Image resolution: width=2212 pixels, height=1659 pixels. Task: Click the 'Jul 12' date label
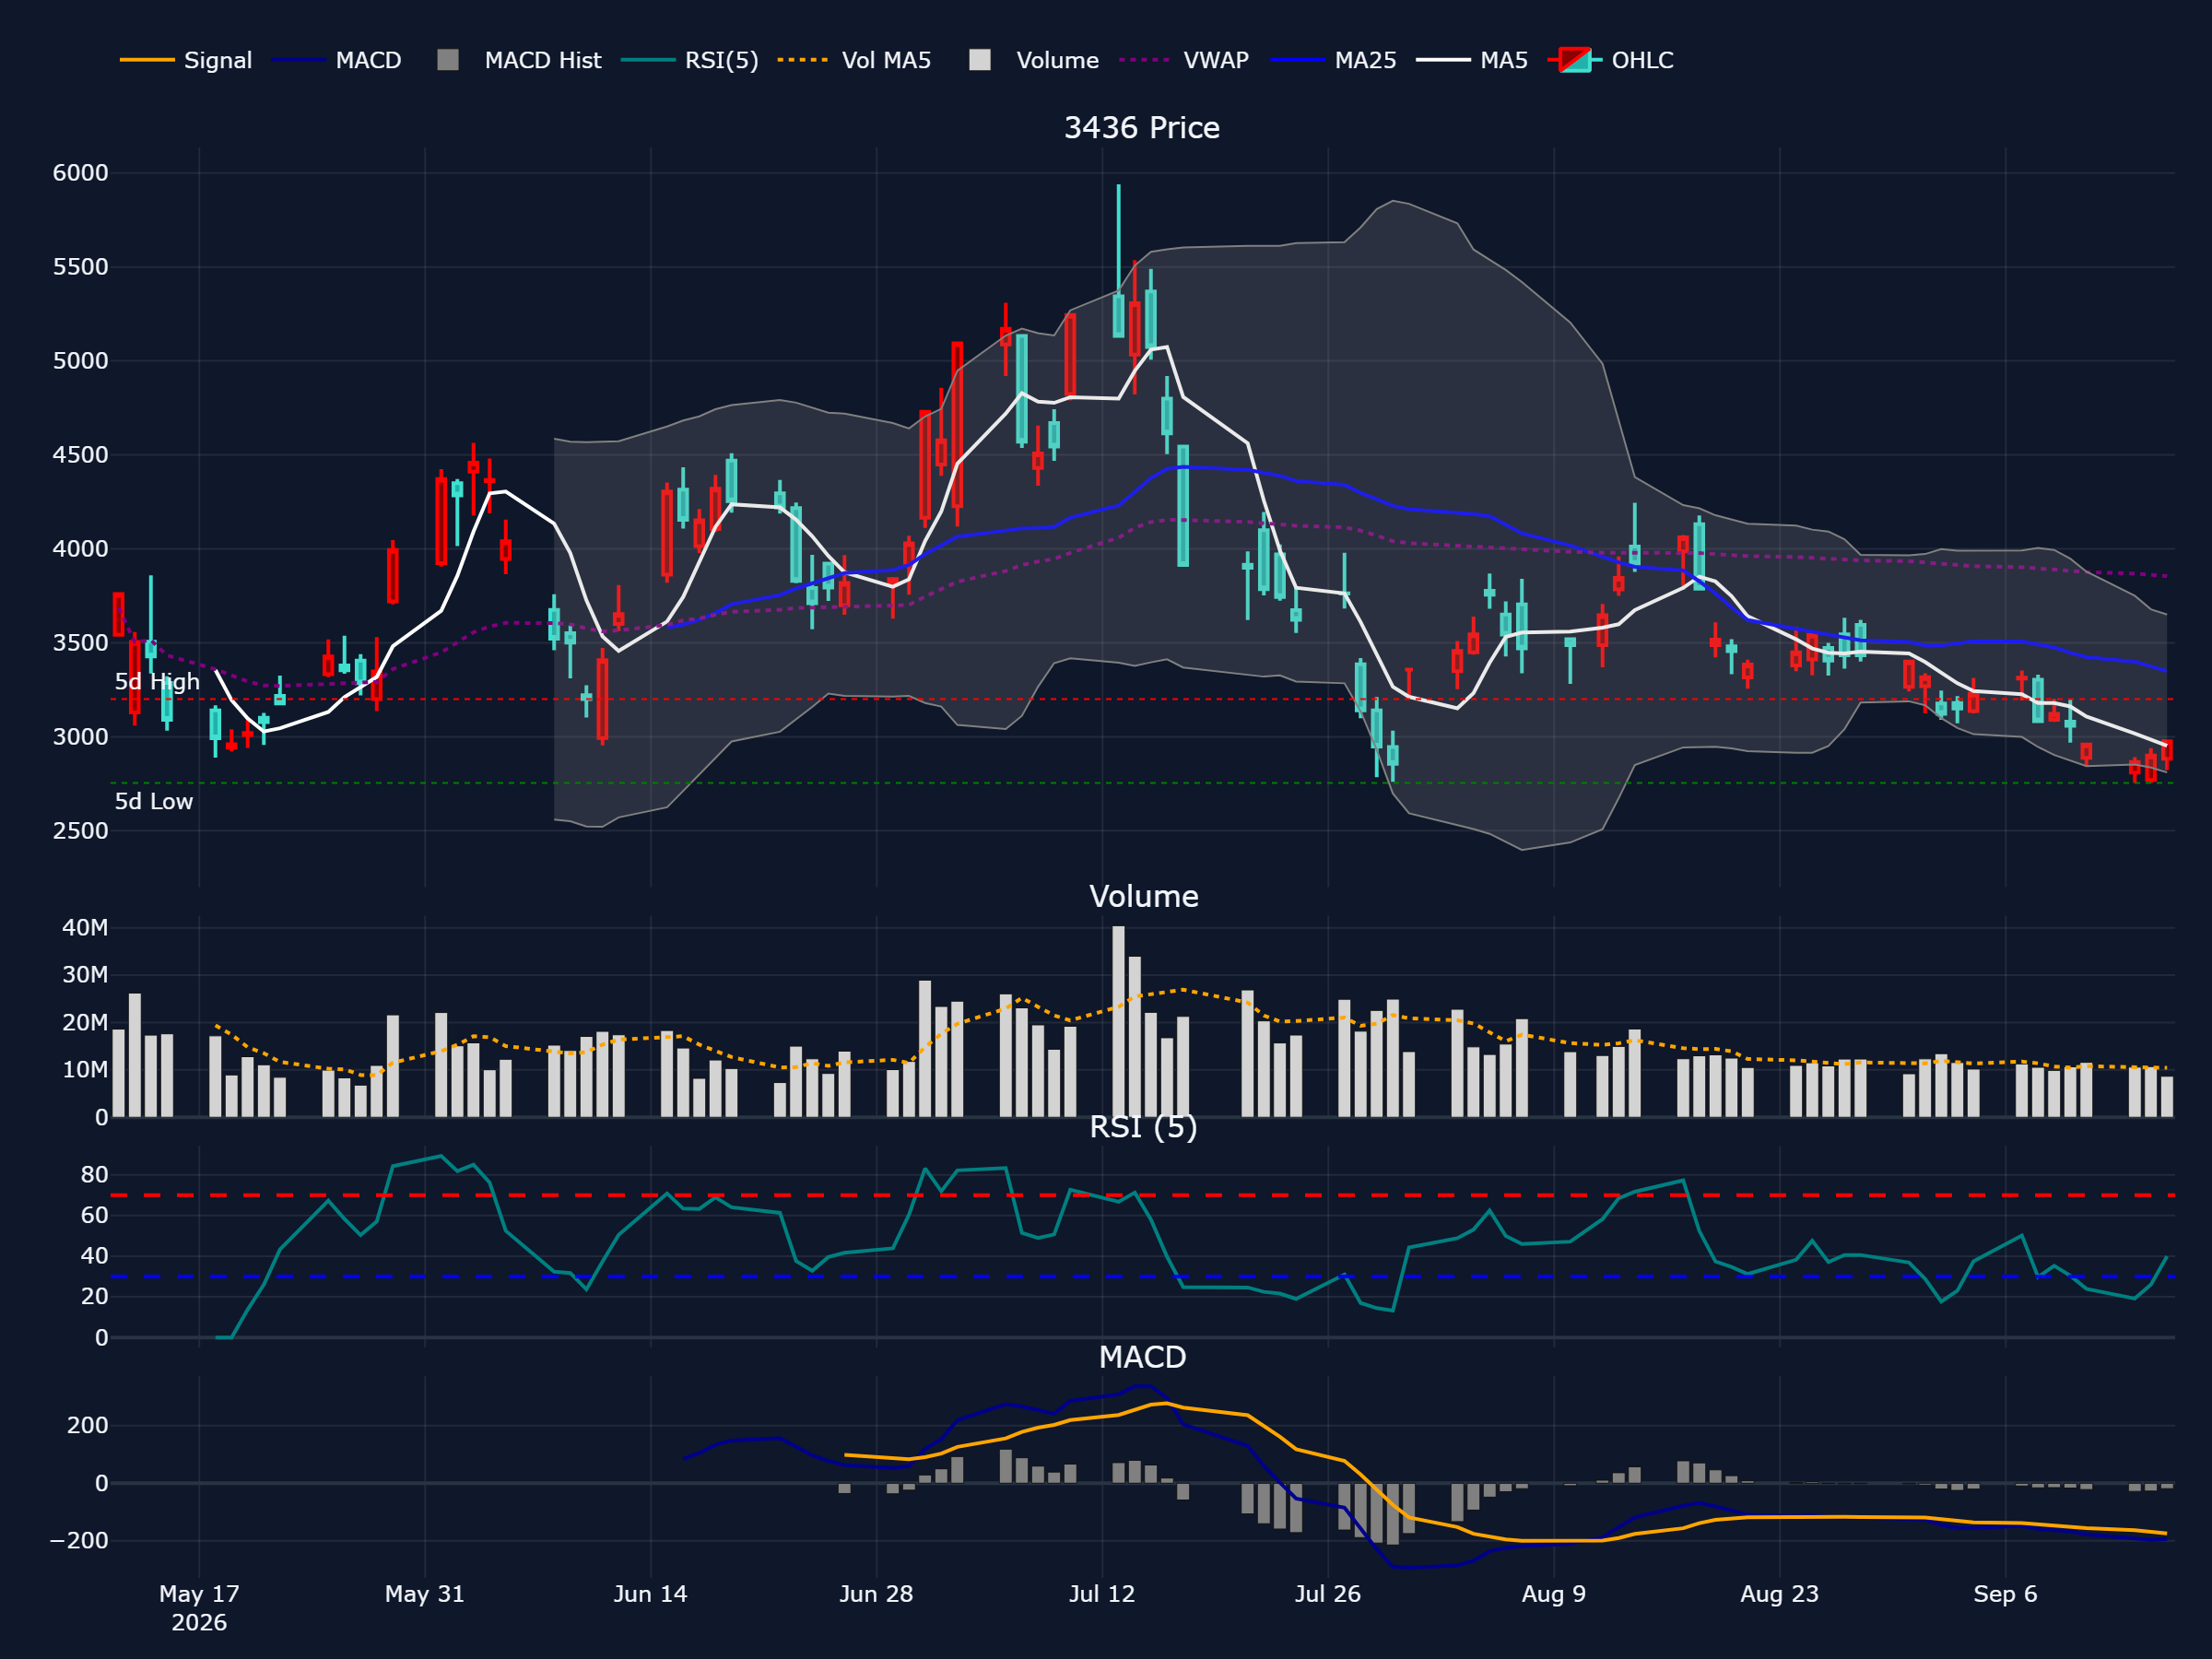coord(1102,1594)
